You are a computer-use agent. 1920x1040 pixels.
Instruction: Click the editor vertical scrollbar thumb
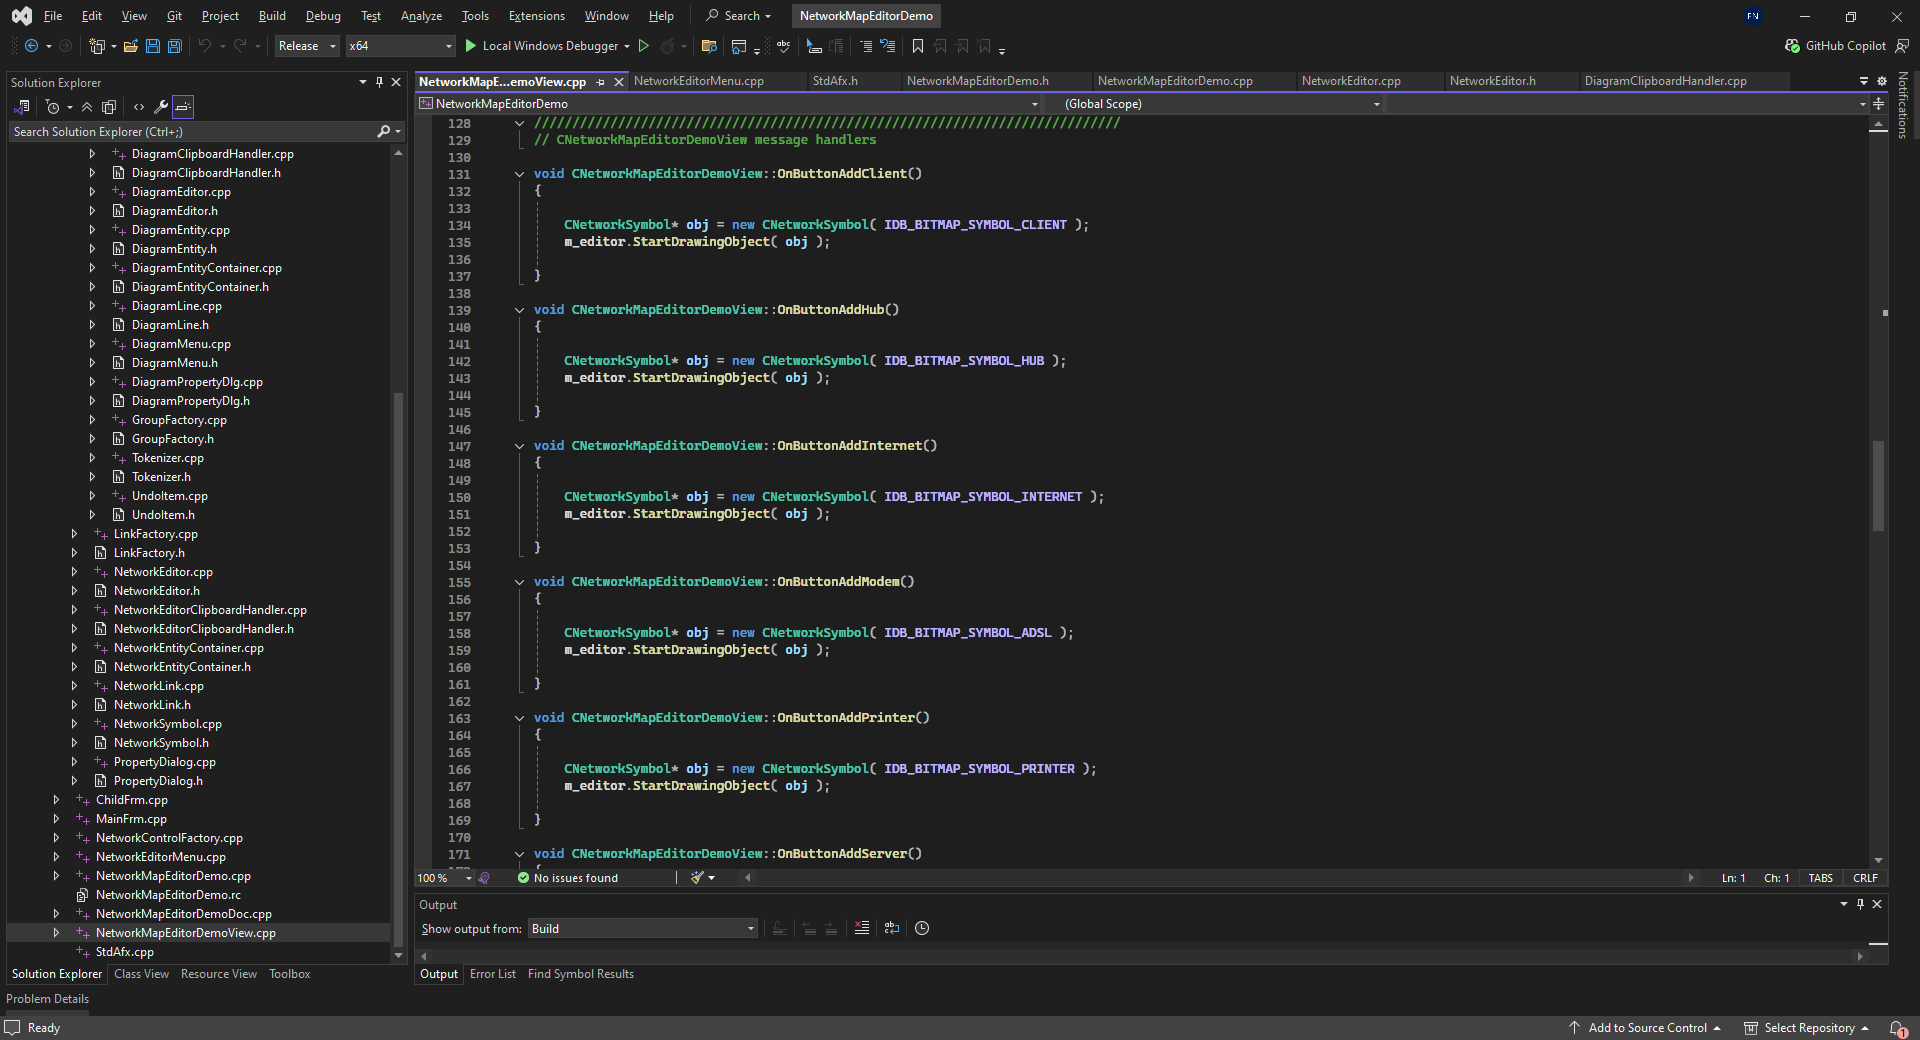pos(1878,486)
